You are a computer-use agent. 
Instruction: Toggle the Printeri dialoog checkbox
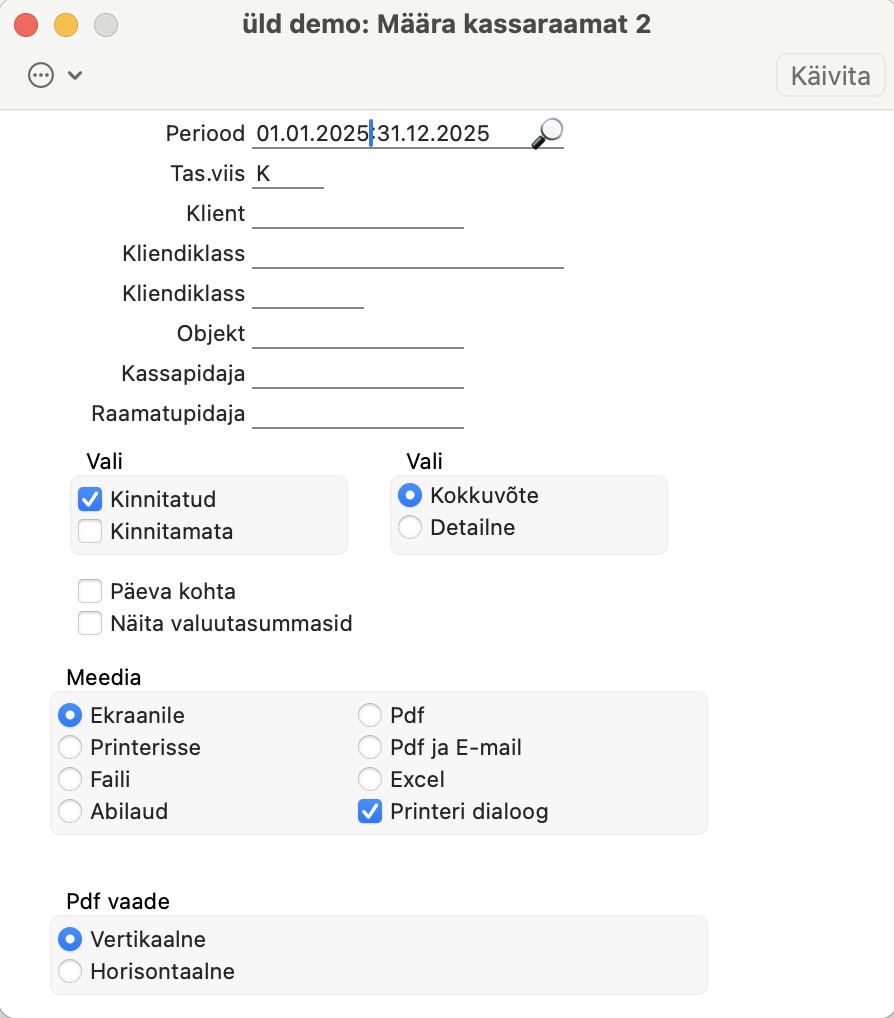(x=369, y=812)
